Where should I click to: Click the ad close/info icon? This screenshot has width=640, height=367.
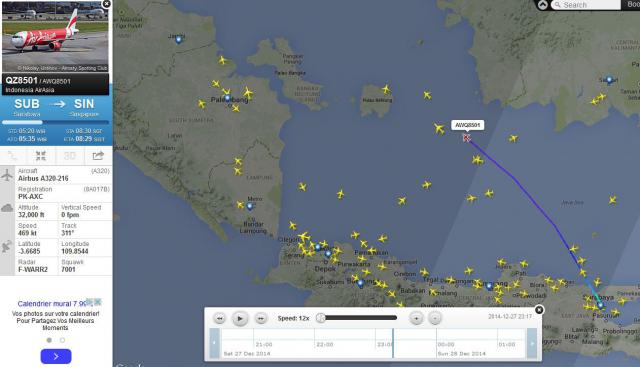pyautogui.click(x=98, y=302)
